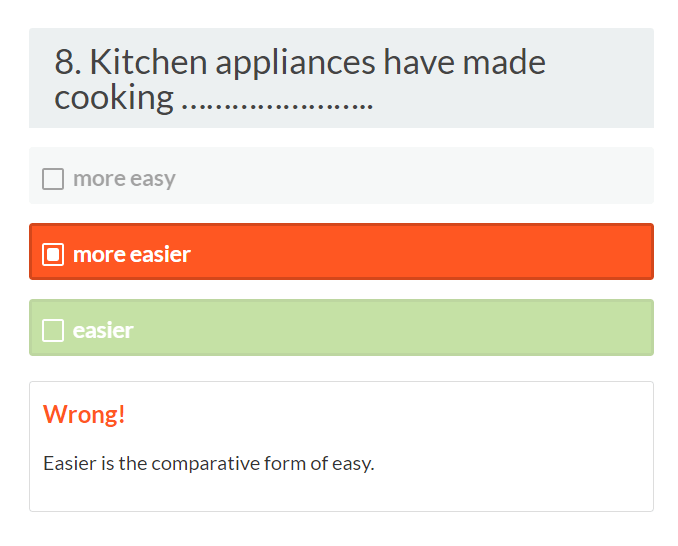Tick the "easier" checkbox

(x=53, y=330)
